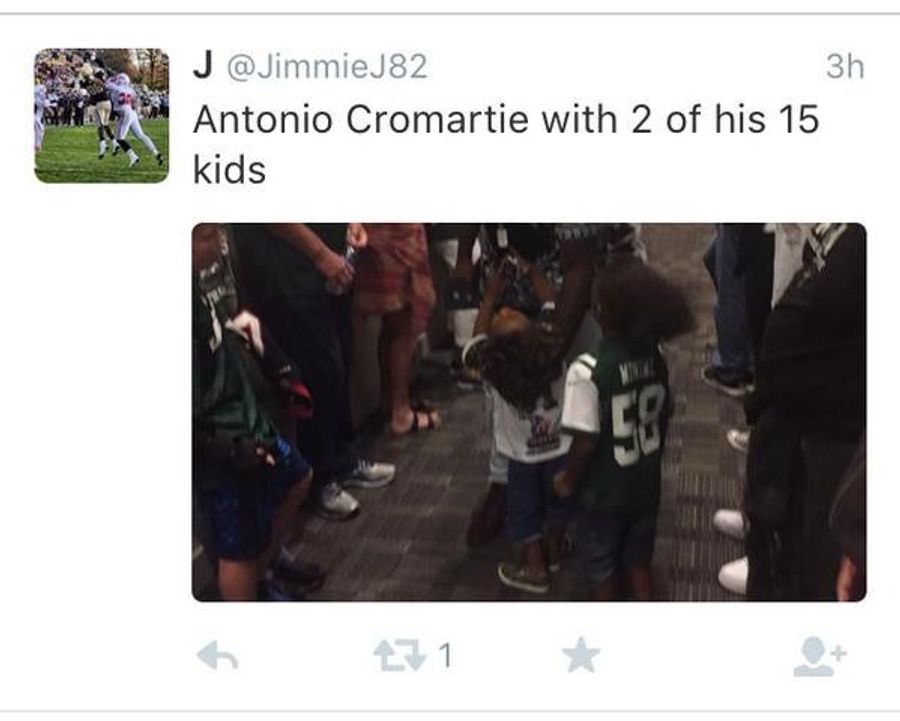
Task: Retweet this post using the arrows icon
Action: coord(399,656)
